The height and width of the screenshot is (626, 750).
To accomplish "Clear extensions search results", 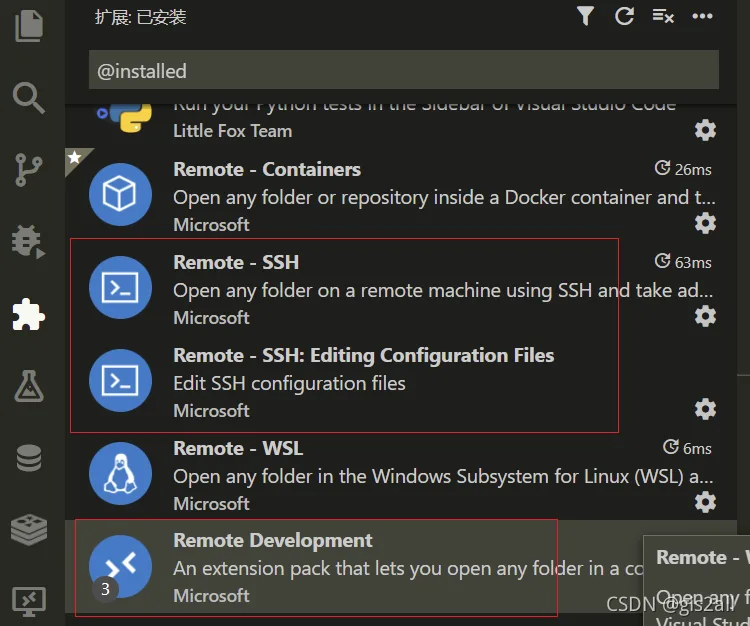I will 663,16.
